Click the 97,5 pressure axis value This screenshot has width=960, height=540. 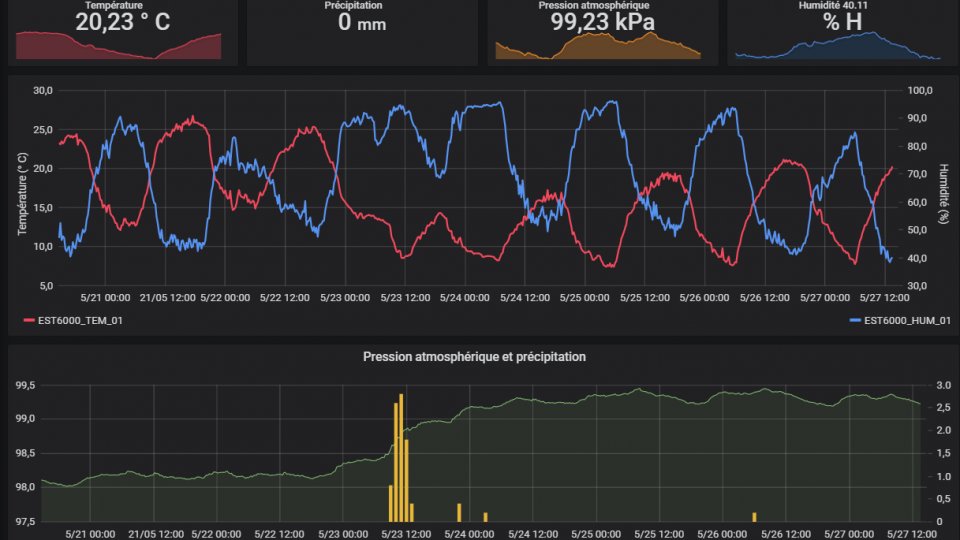(x=25, y=522)
